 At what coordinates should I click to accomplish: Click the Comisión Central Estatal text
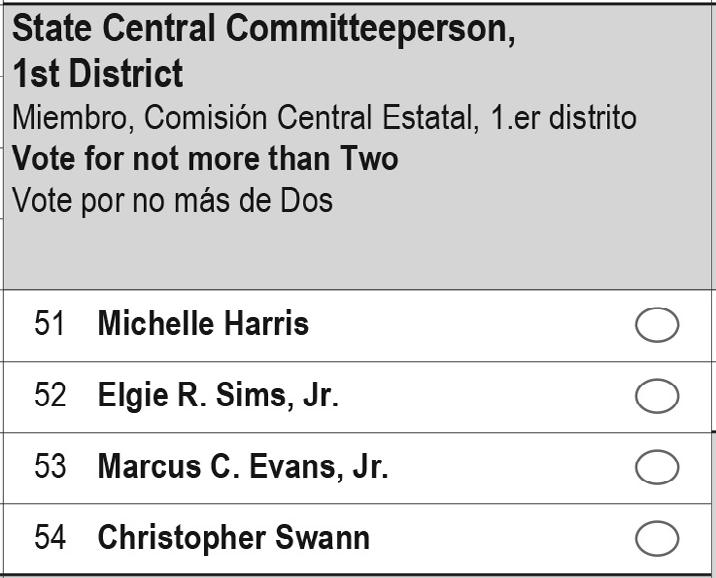click(311, 117)
